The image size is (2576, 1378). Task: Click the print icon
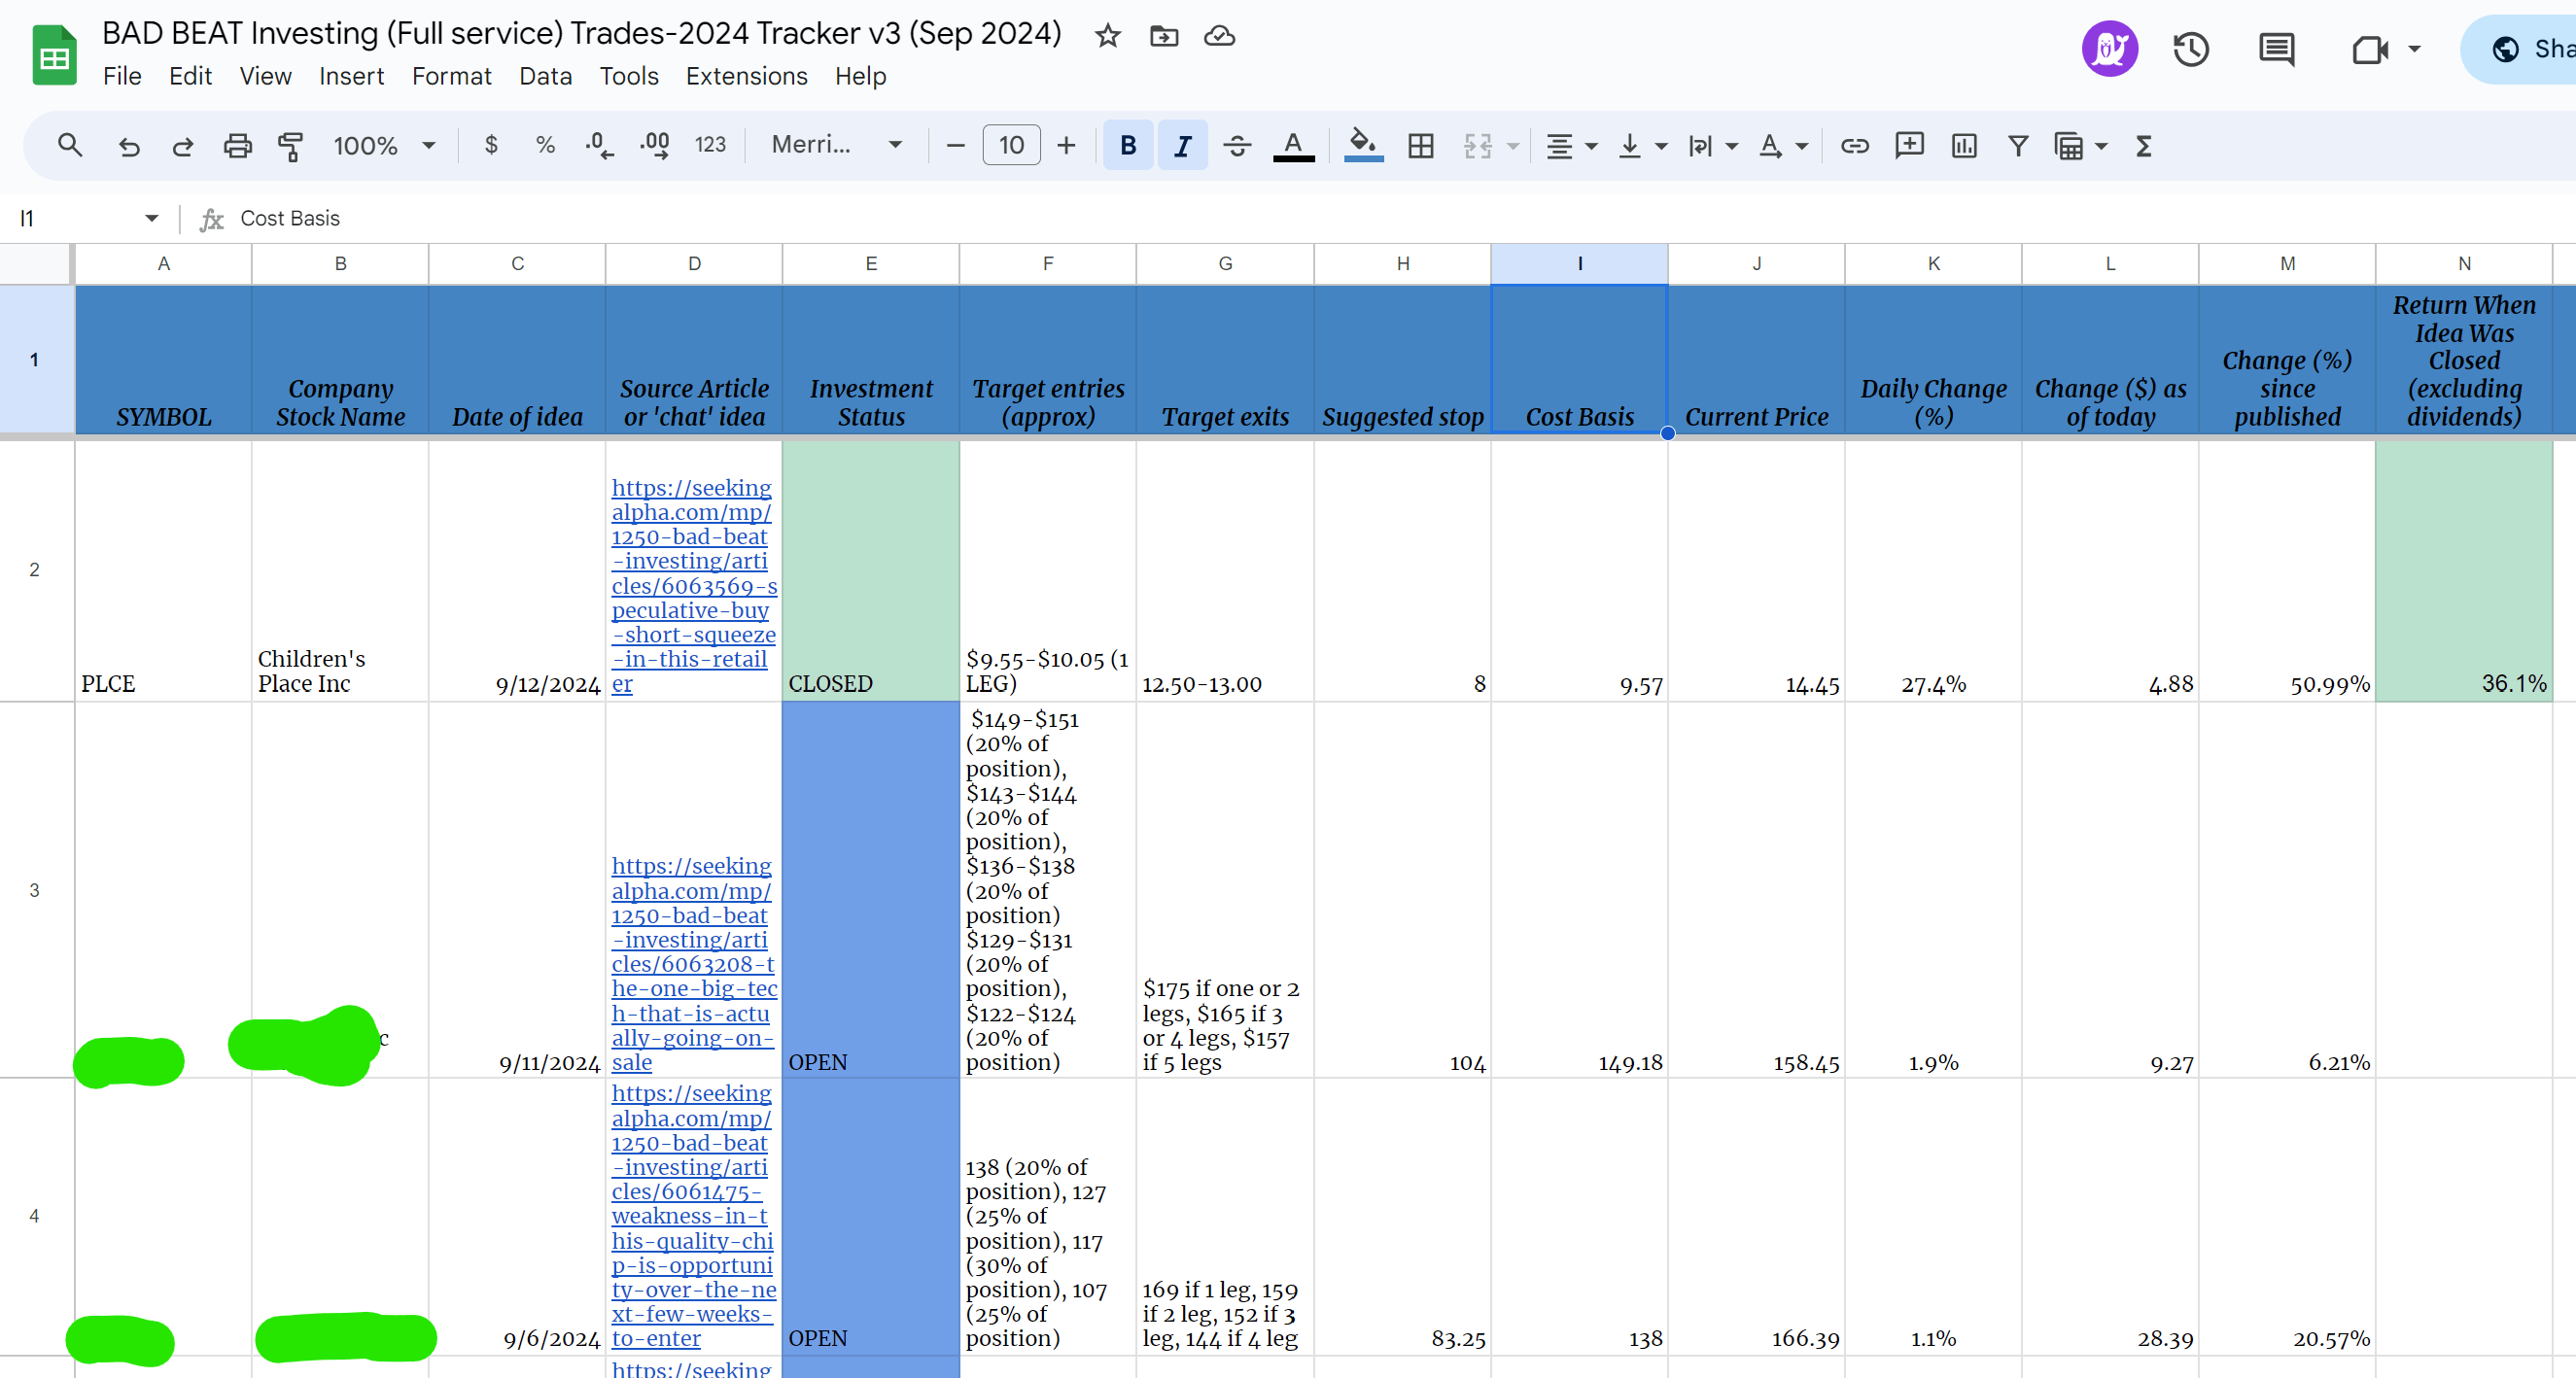[237, 146]
